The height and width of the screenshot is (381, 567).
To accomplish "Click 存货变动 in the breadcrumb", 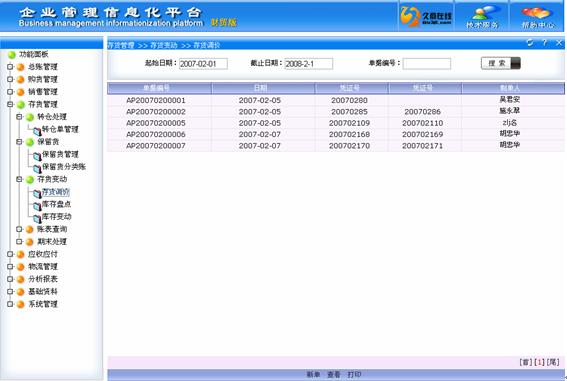I will click(x=164, y=45).
